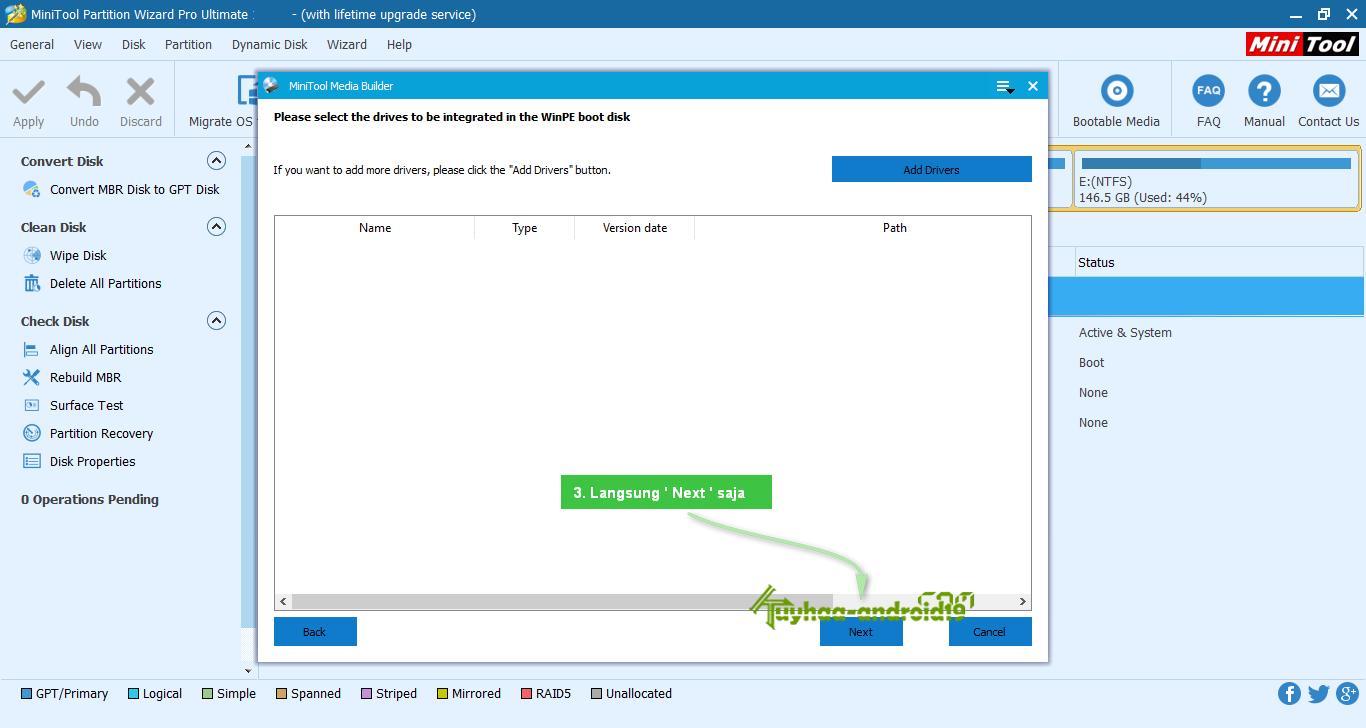Screen dimensions: 1366x728
Task: Open the Facebook share icon
Action: pyautogui.click(x=1289, y=694)
